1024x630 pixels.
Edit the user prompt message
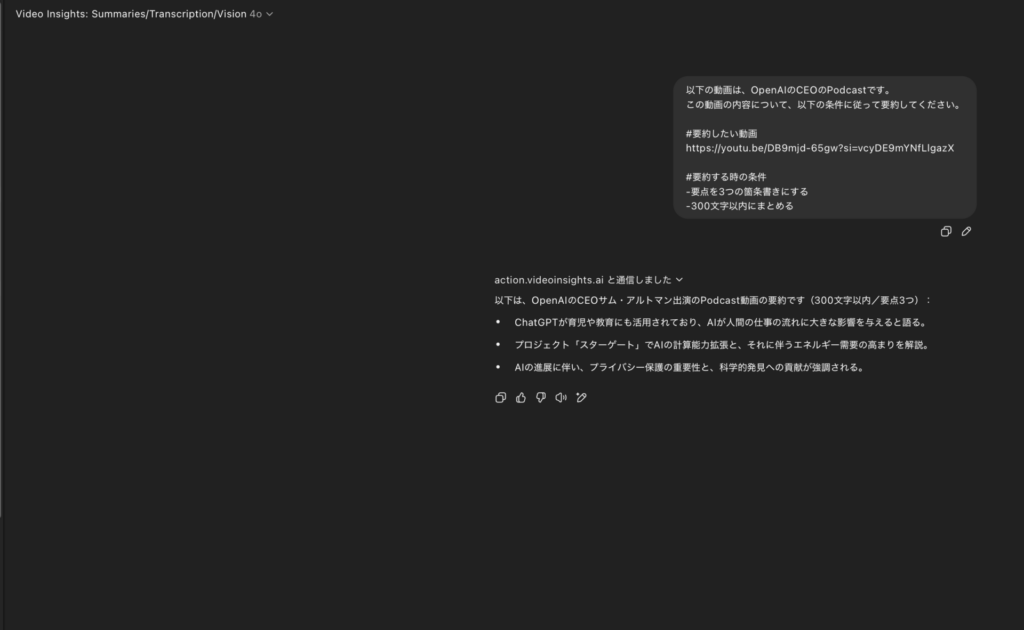click(x=966, y=232)
